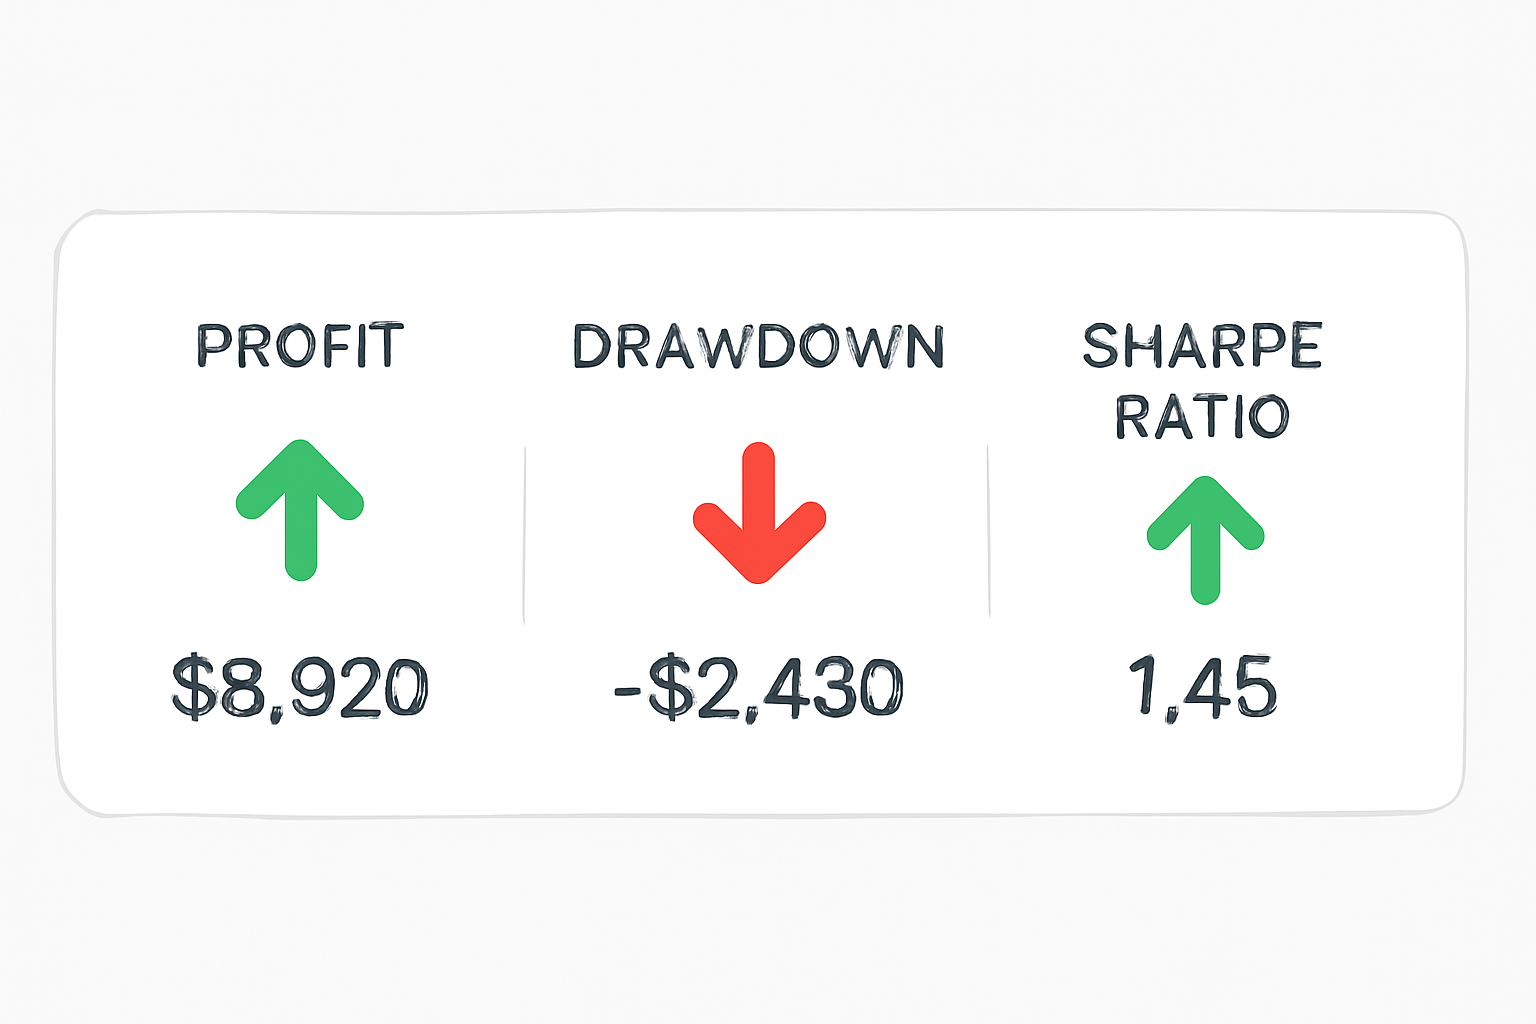
Task: Select the DRAWDOWN heading label
Action: pos(758,347)
